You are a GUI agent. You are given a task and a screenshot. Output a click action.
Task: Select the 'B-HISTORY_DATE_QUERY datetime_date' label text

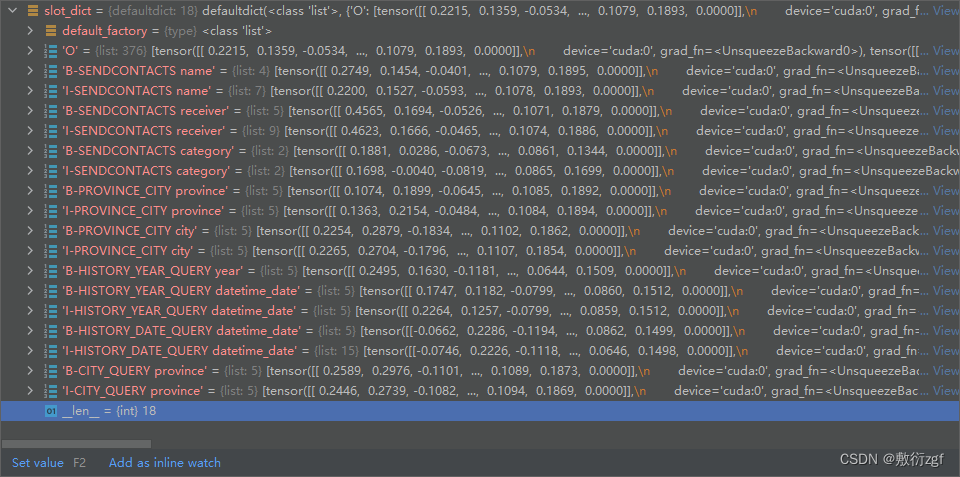(x=181, y=331)
